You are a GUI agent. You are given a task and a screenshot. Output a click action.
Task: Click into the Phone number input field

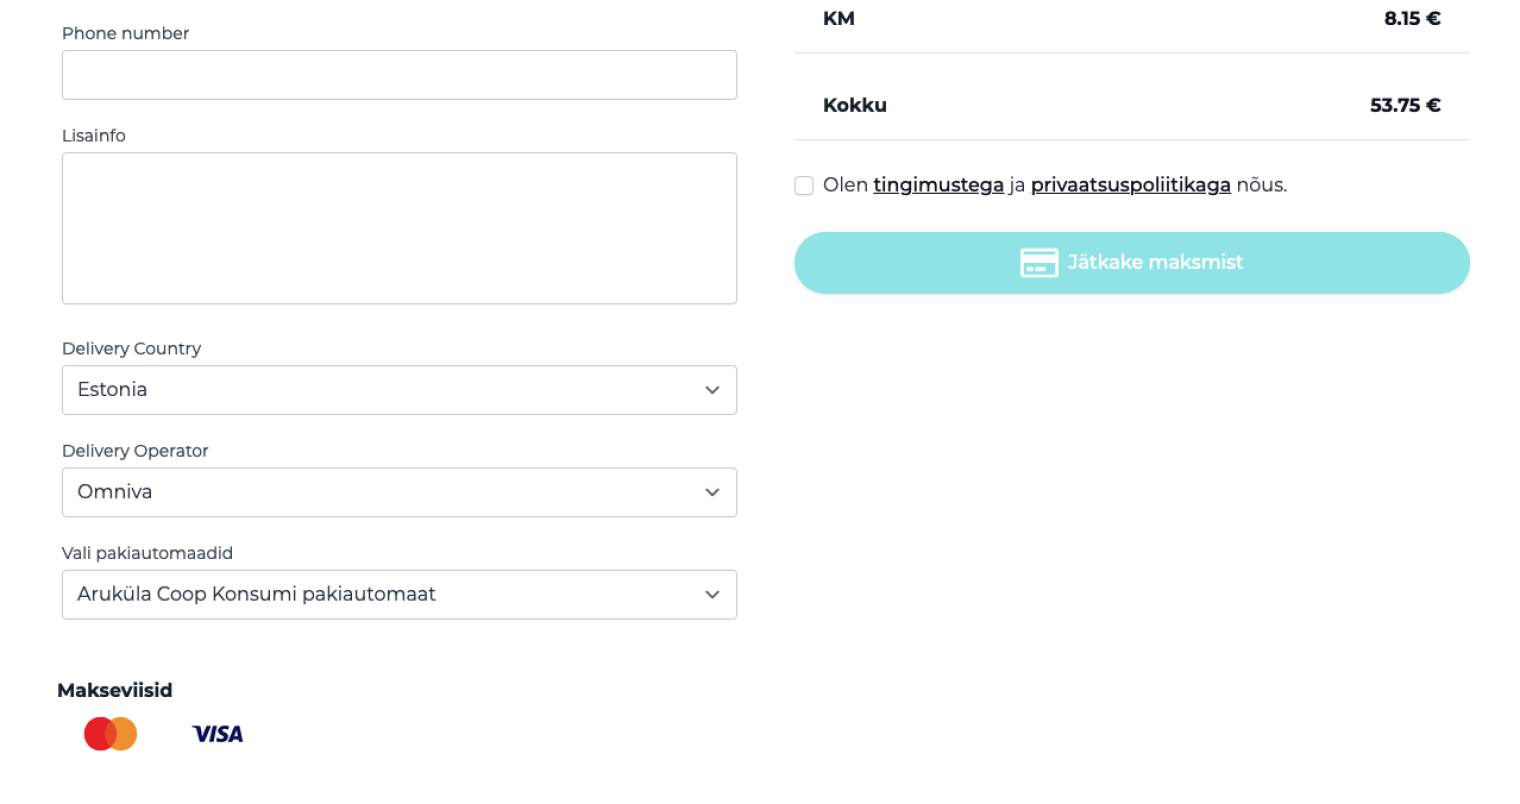(399, 75)
